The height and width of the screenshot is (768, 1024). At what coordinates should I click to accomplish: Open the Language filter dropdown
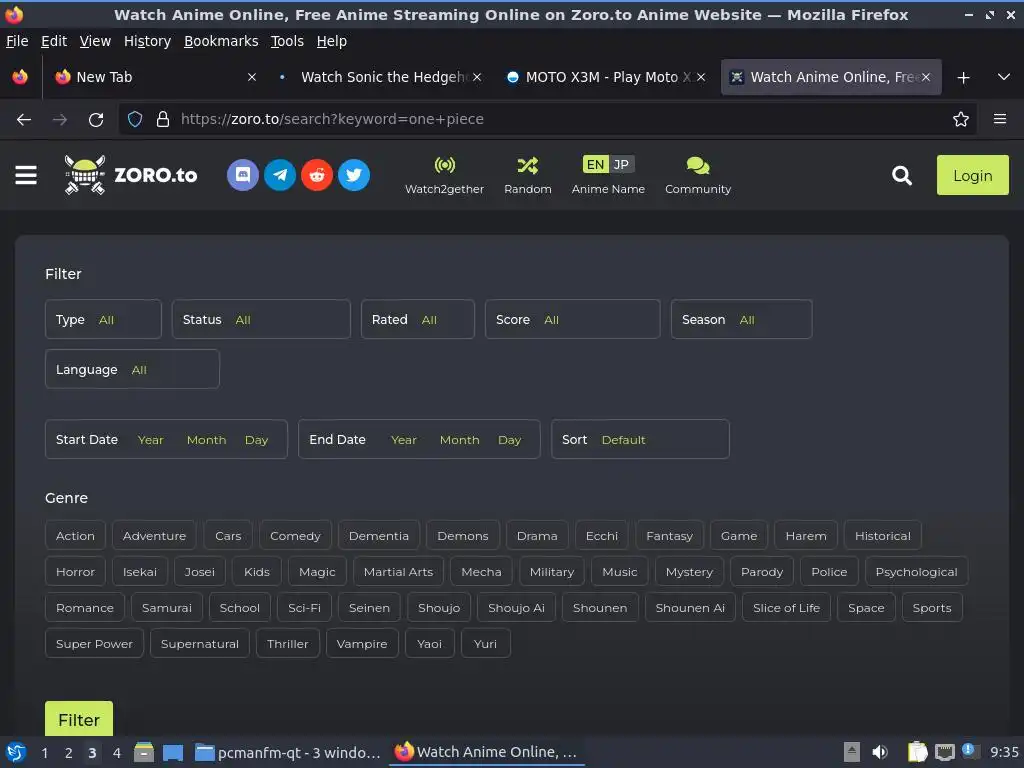(x=132, y=370)
